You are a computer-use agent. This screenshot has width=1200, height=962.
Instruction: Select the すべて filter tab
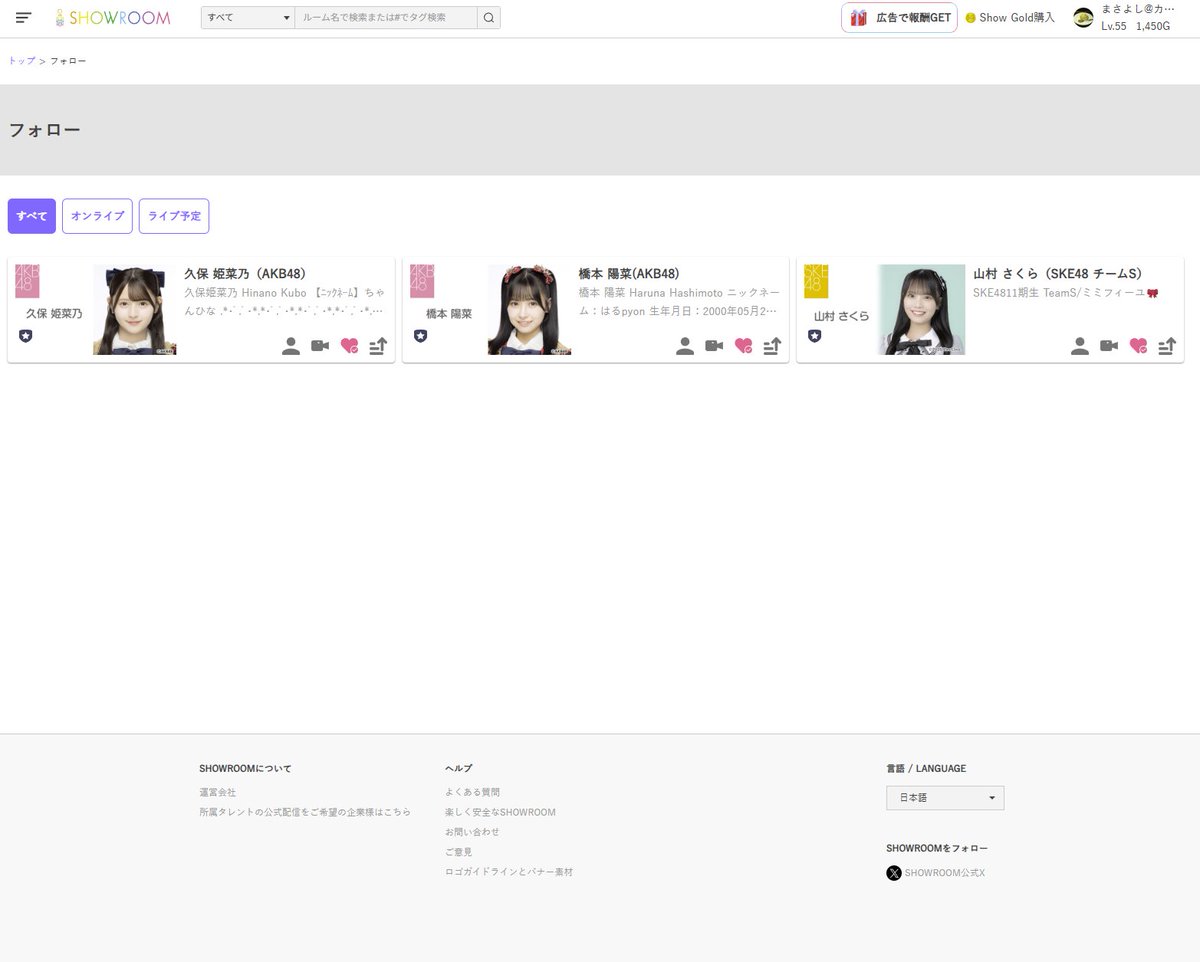pos(32,216)
